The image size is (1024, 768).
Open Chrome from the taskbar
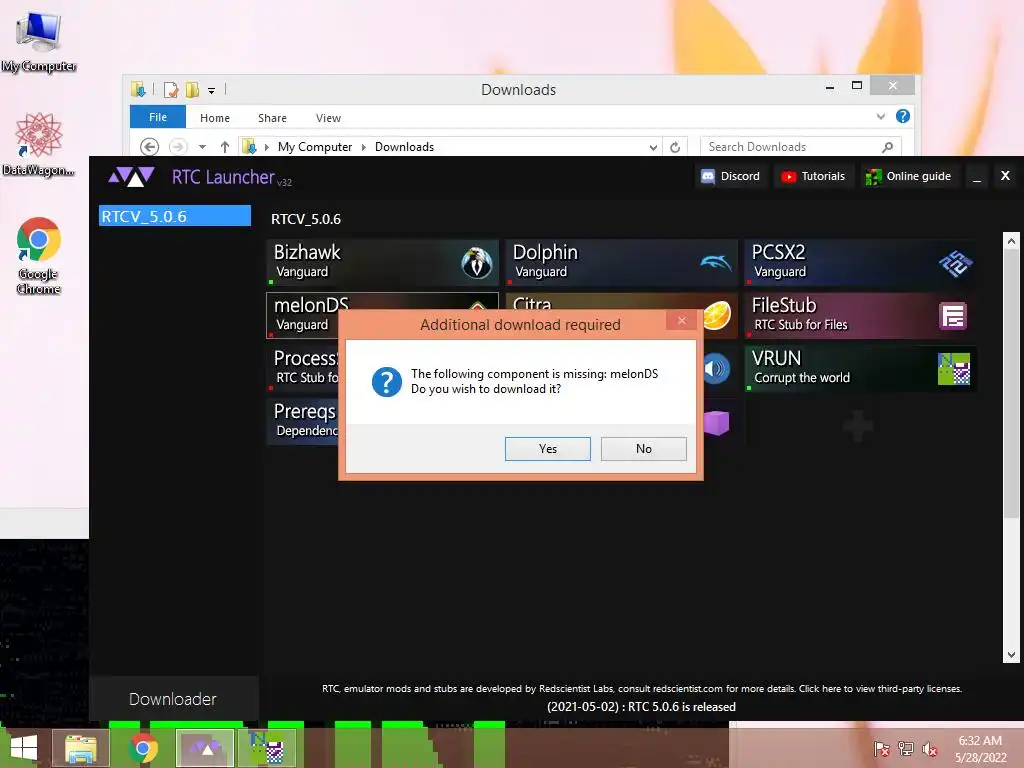(143, 748)
